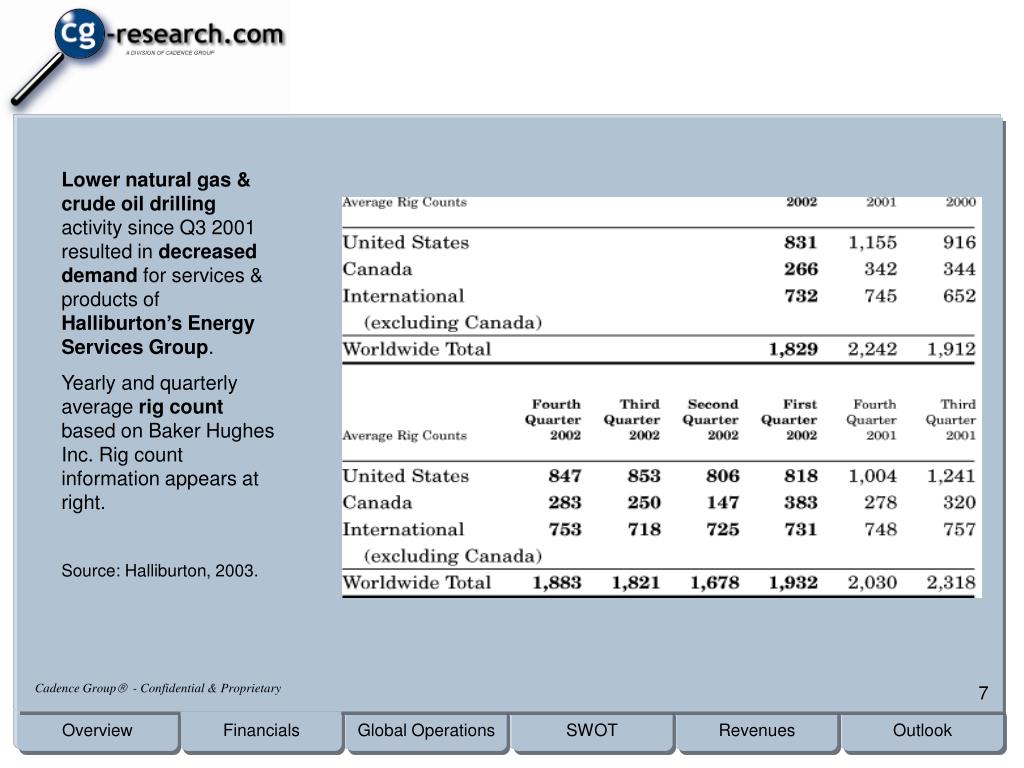Select yearly International 2001 value 745
This screenshot has height=768, width=1024.
pos(880,296)
